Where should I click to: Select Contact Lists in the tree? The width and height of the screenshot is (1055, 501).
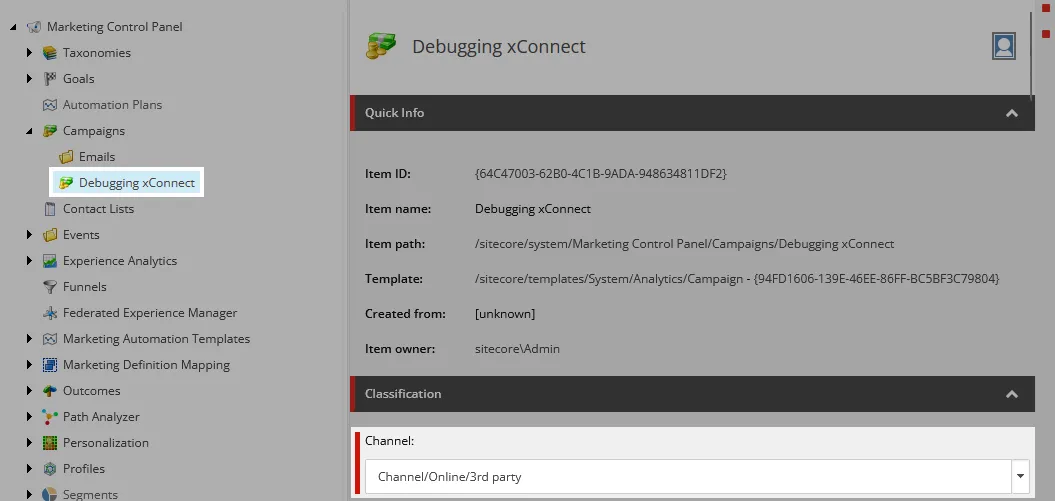[x=98, y=209]
